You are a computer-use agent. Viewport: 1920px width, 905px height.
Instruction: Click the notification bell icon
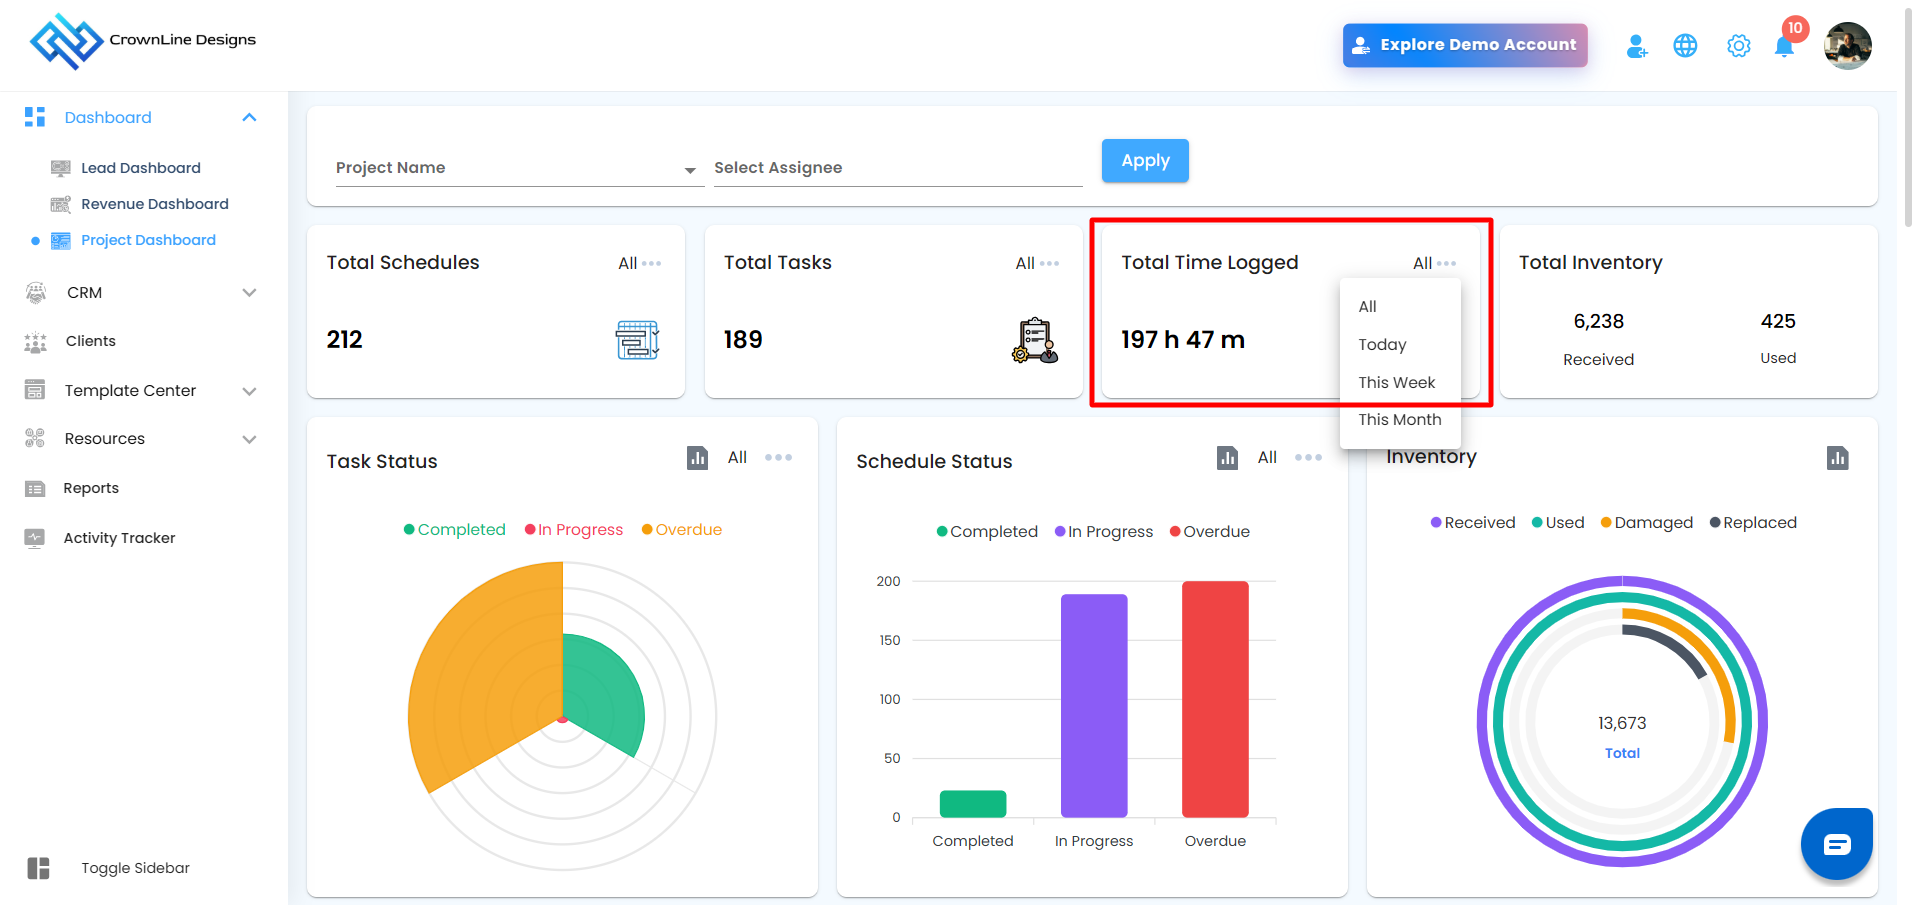click(1783, 47)
